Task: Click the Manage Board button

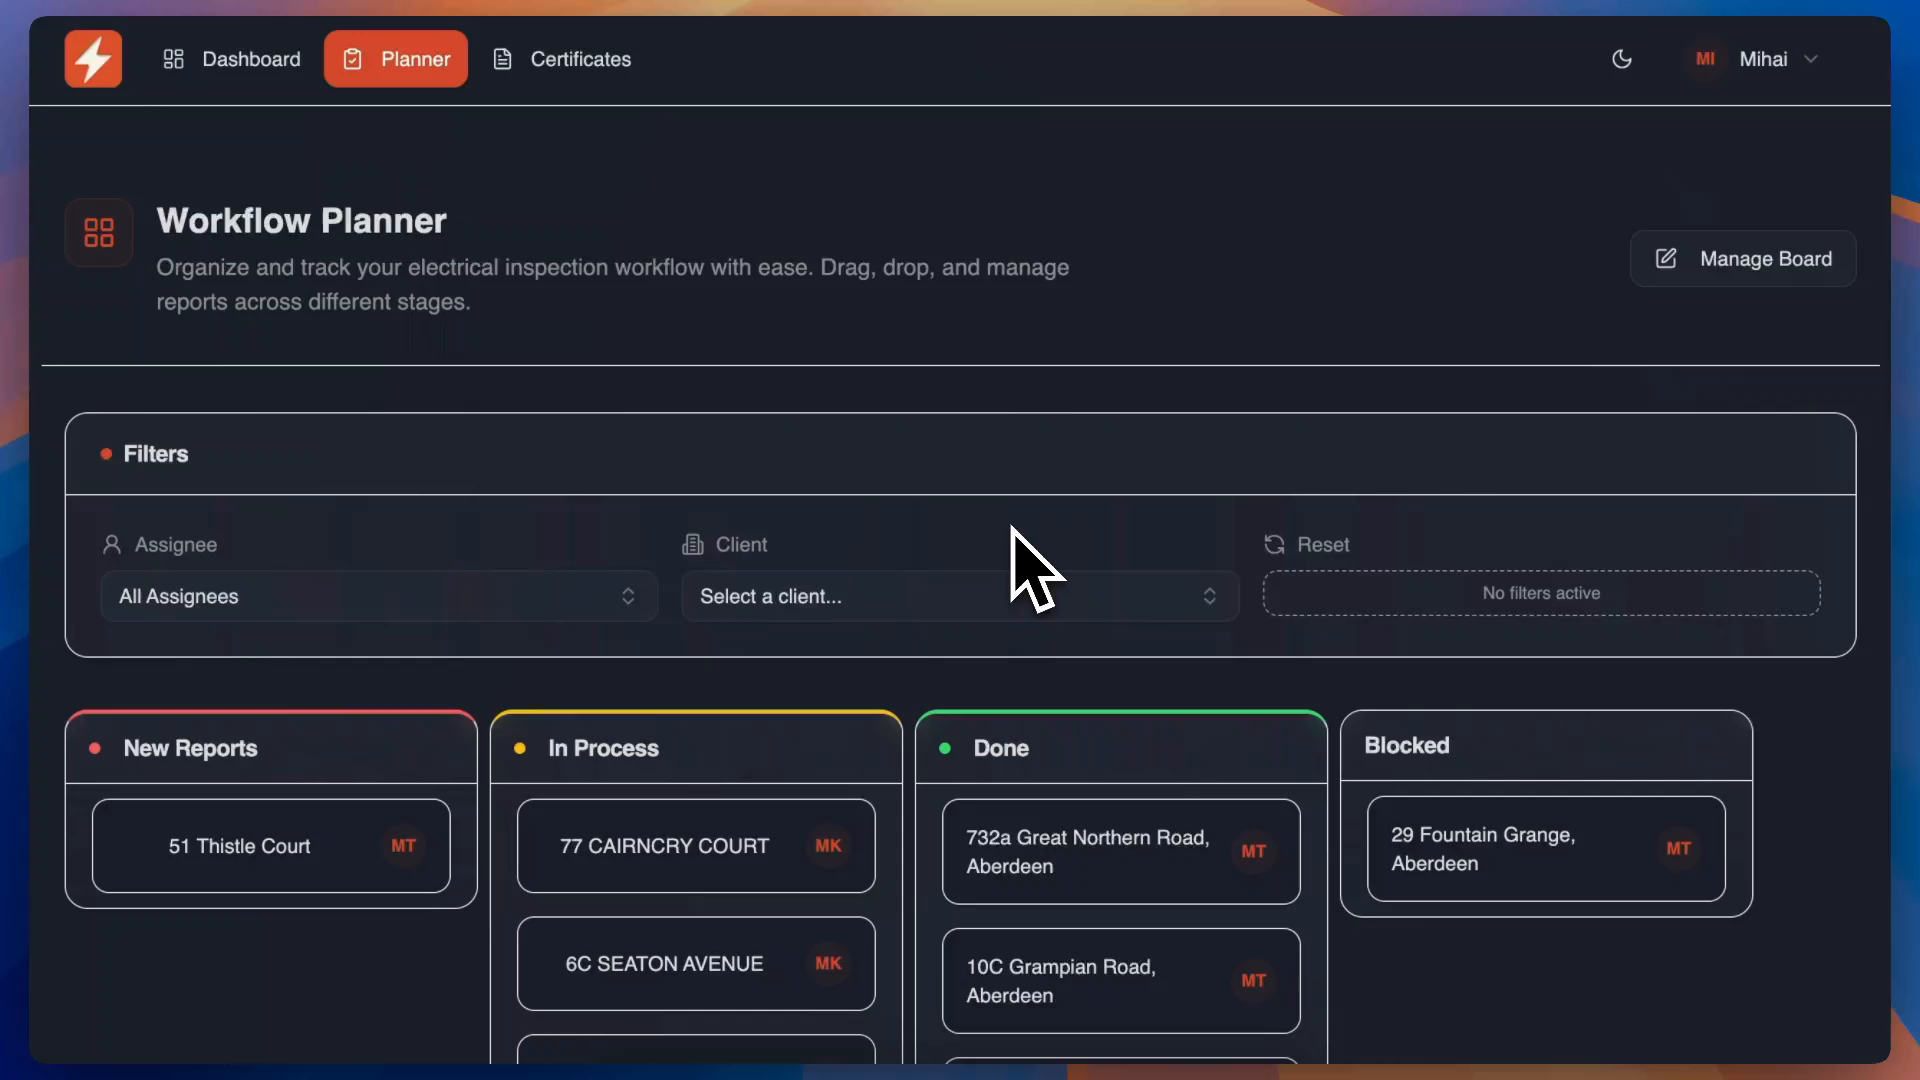Action: click(1743, 259)
